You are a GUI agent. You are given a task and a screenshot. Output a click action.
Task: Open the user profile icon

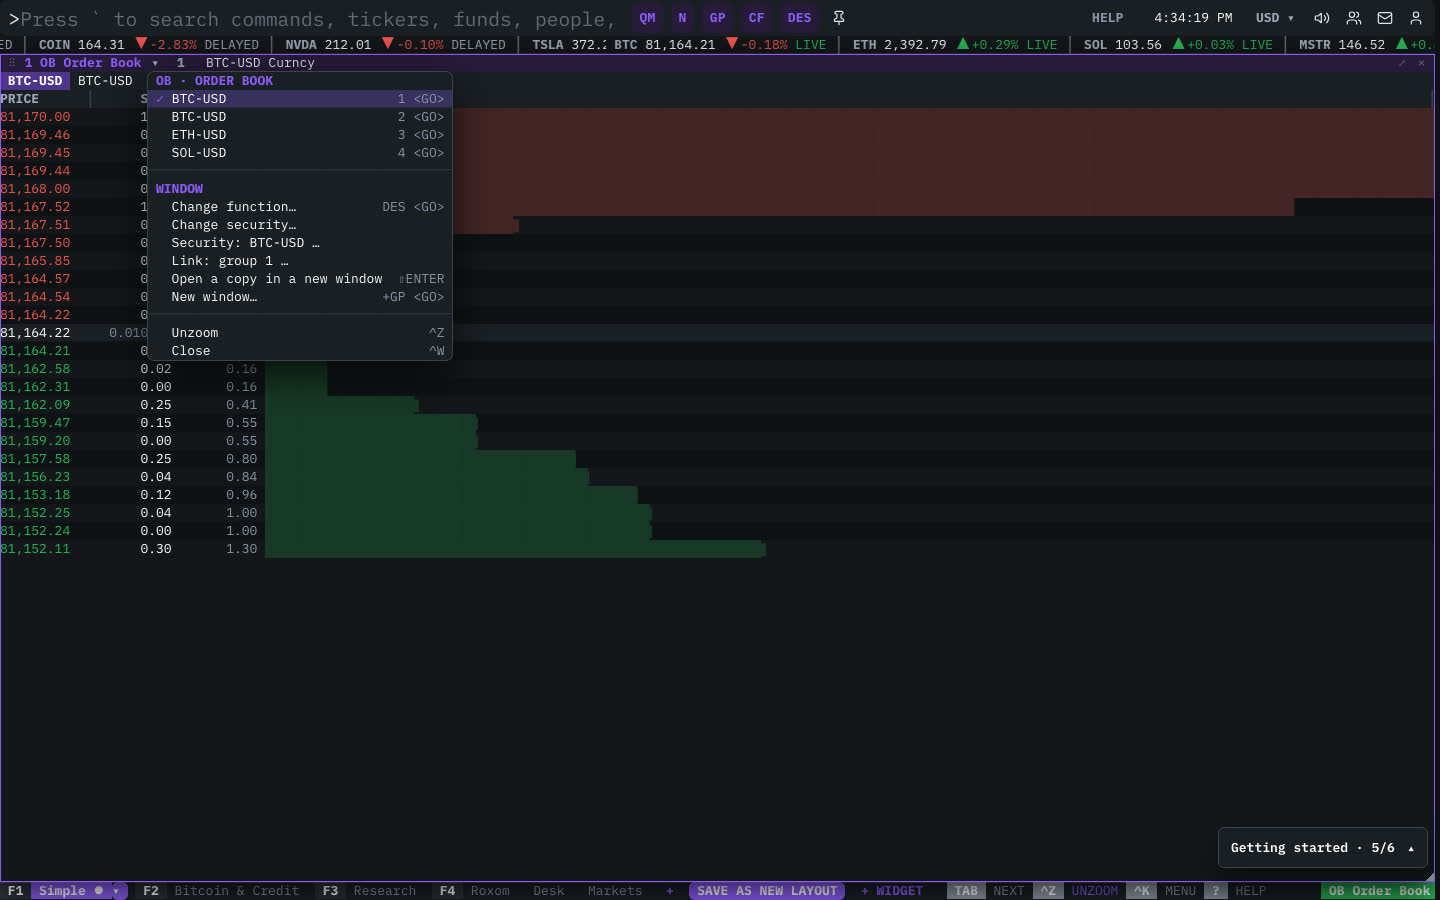pos(1416,18)
